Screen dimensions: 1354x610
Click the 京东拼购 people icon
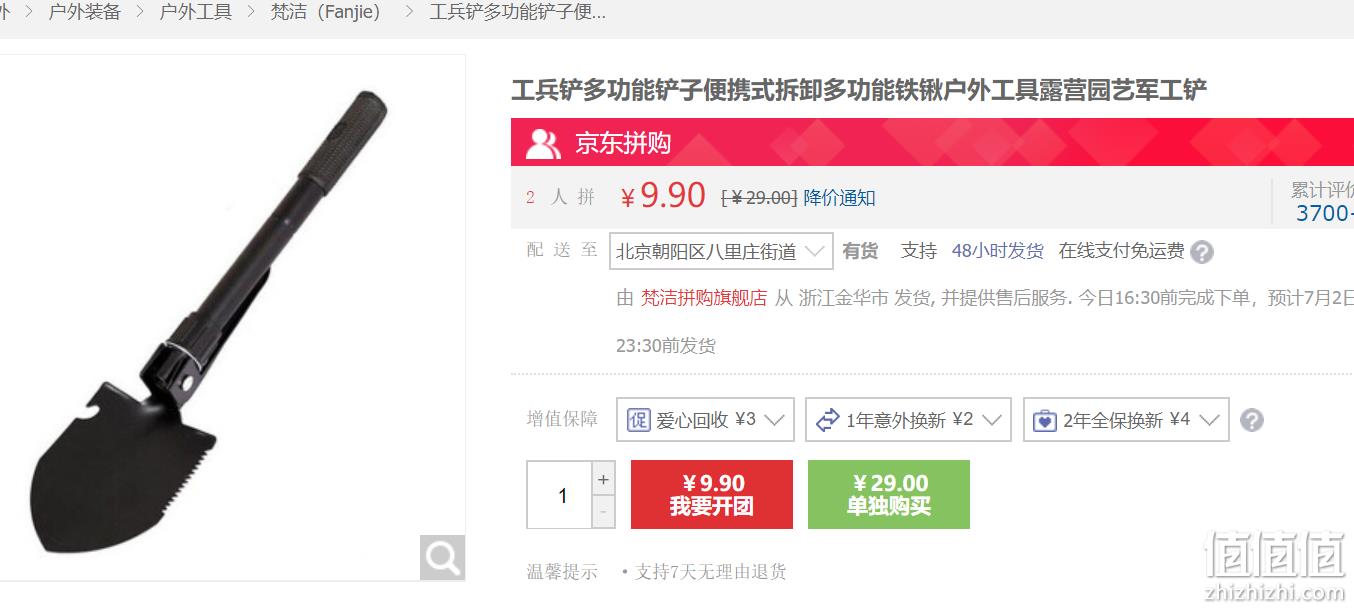coord(543,144)
